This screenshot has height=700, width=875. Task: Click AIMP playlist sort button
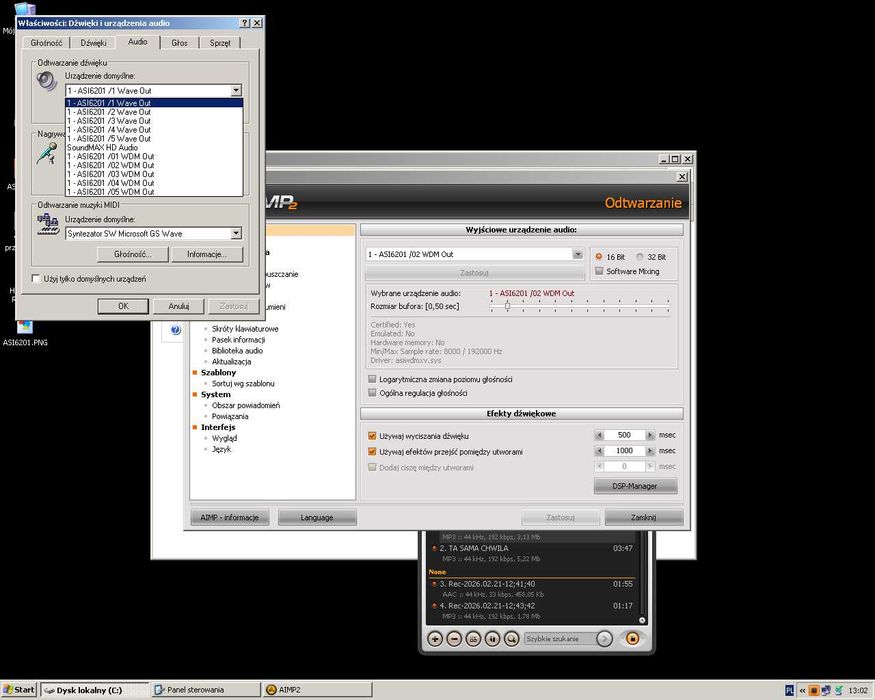coord(473,639)
